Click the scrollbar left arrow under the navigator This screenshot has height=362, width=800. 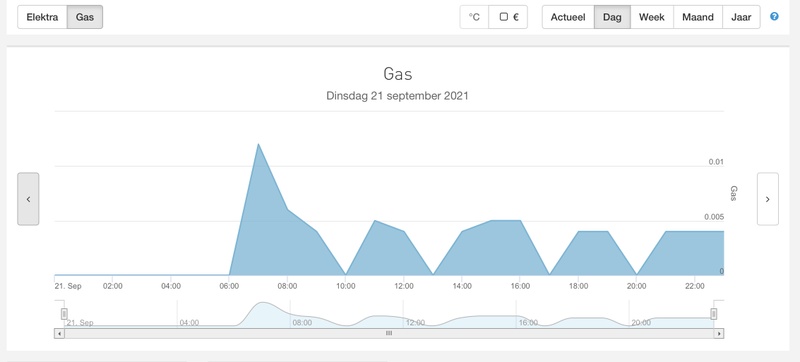[59, 333]
